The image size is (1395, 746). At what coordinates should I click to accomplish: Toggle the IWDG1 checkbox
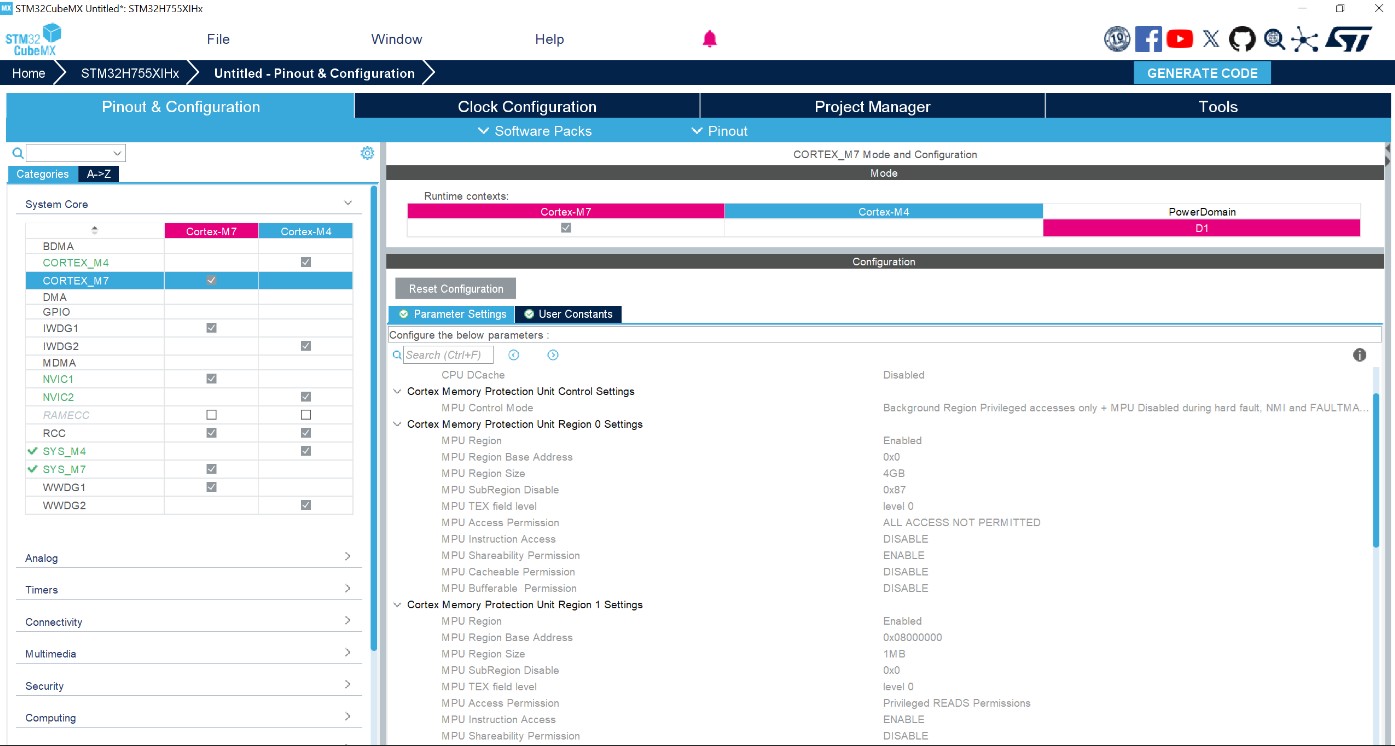point(211,328)
